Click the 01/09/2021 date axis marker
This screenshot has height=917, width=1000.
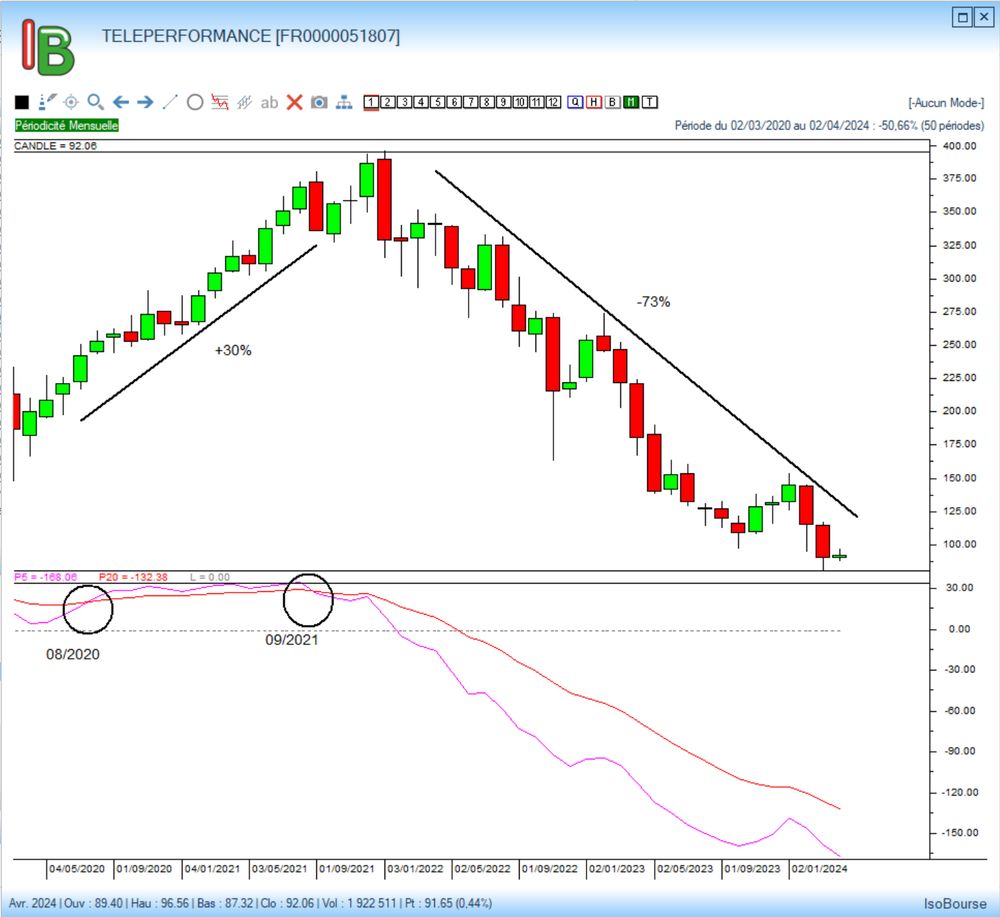(346, 869)
